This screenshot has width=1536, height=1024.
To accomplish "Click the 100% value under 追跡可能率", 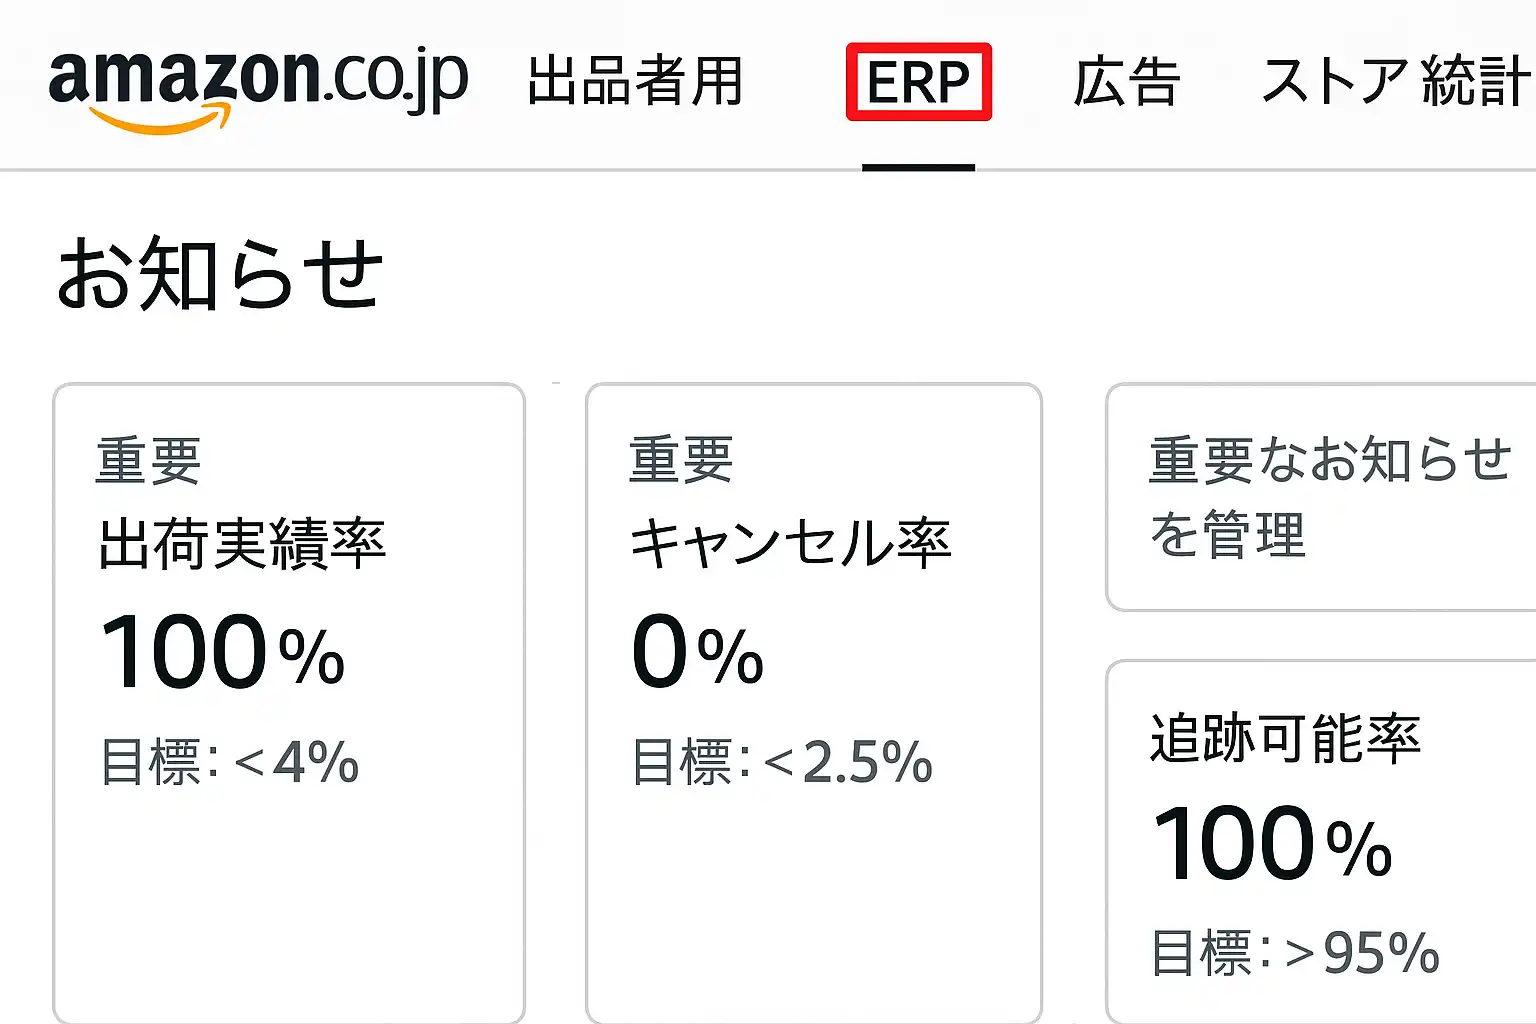I will tap(1272, 845).
